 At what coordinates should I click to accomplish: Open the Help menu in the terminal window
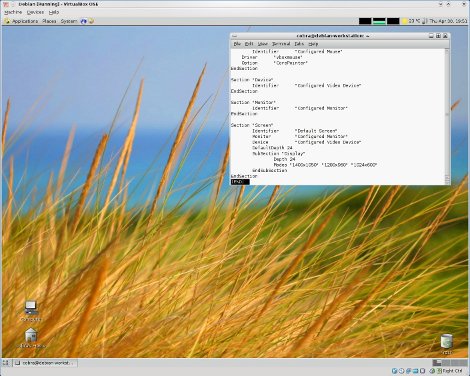coord(313,44)
